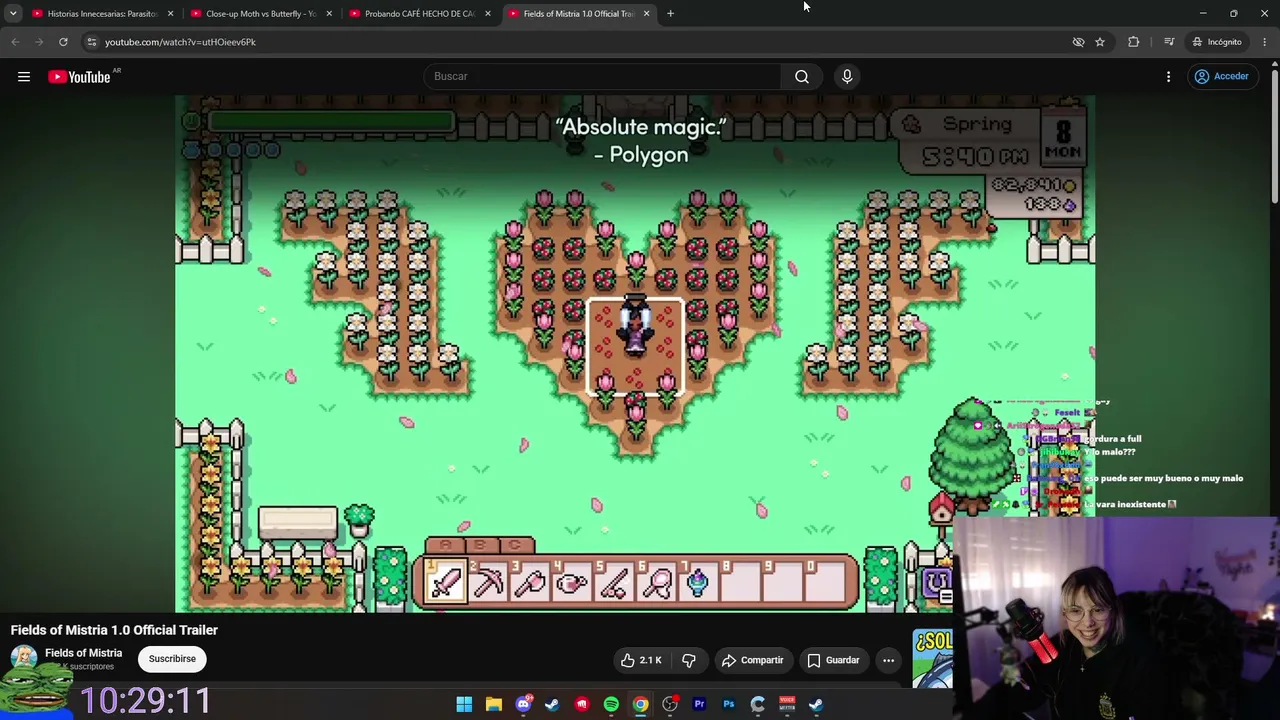The width and height of the screenshot is (1280, 720).
Task: Open Voicemeeter from the taskbar
Action: [787, 704]
